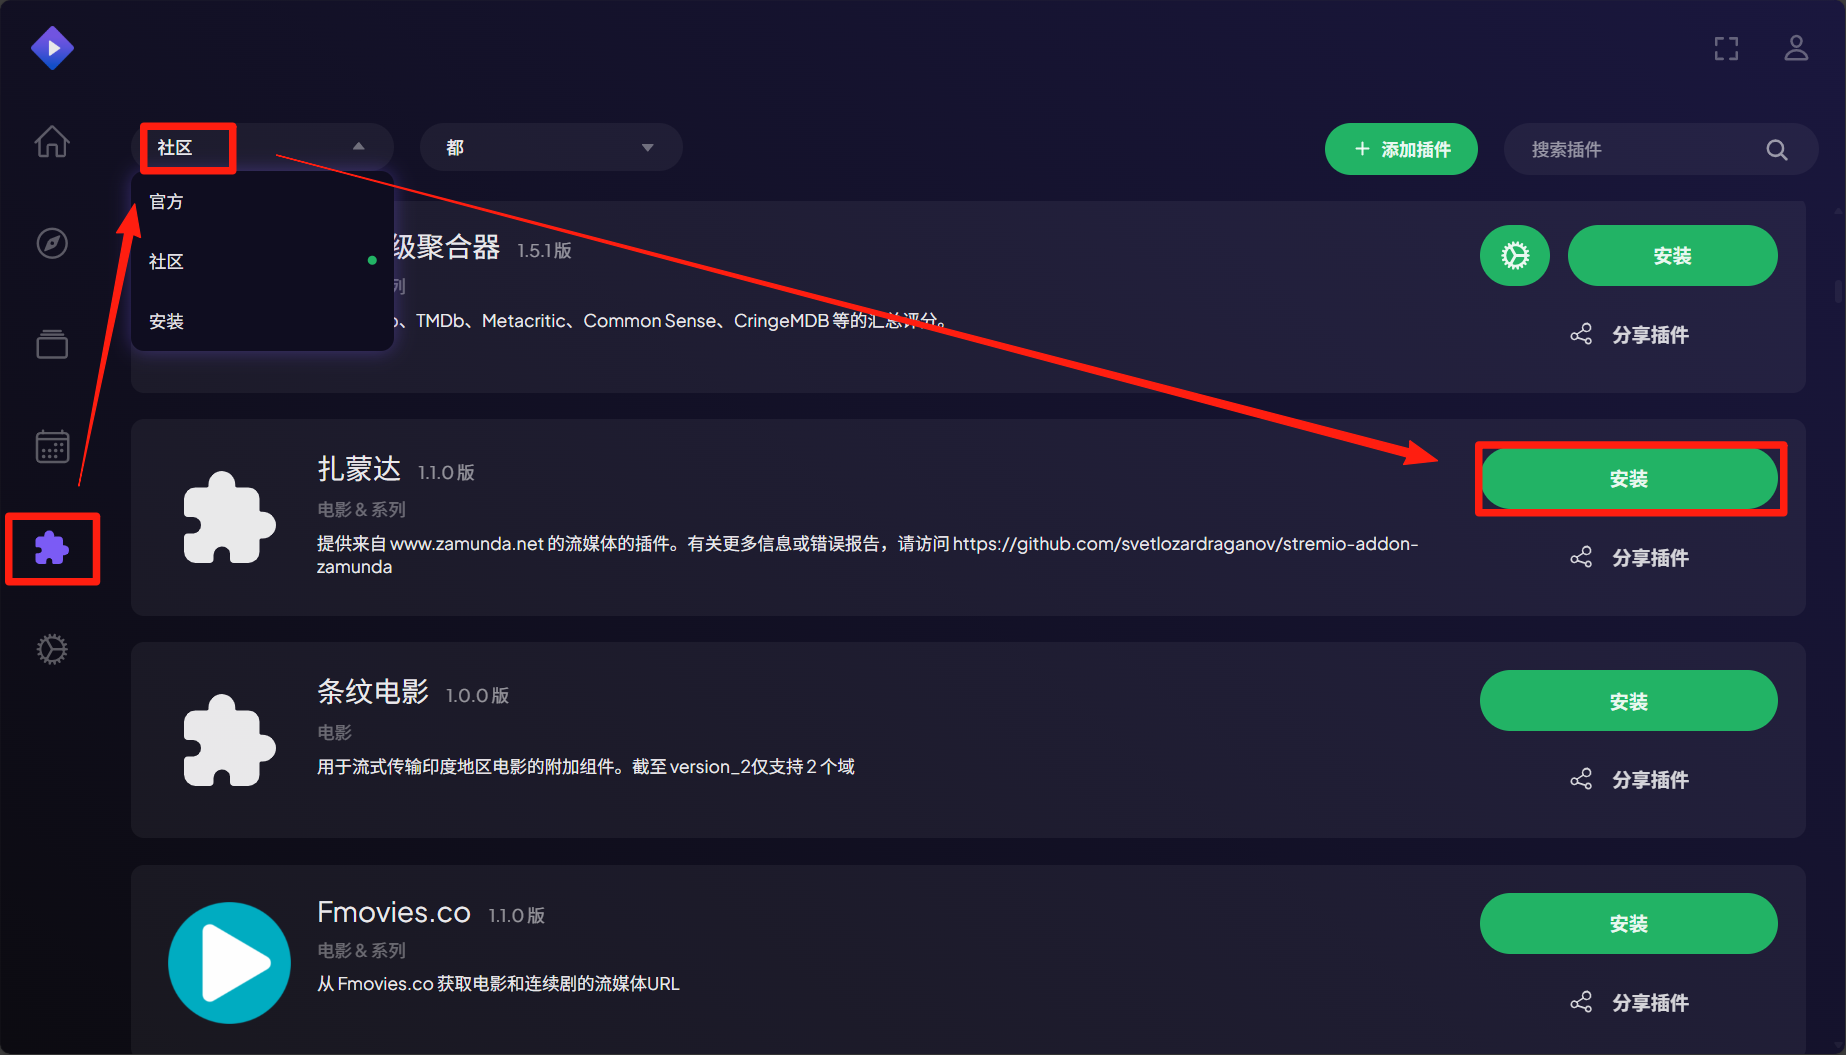Open the Calendar icon in sidebar
Viewport: 1846px width, 1055px height.
point(52,446)
